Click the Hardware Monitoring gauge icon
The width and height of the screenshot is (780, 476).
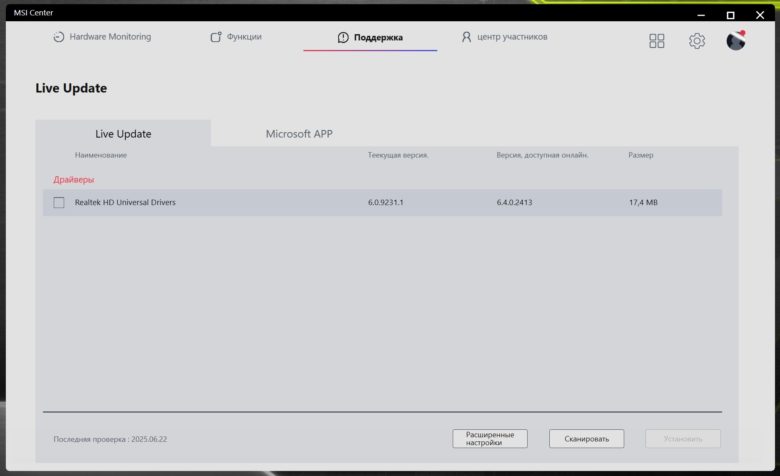(59, 37)
